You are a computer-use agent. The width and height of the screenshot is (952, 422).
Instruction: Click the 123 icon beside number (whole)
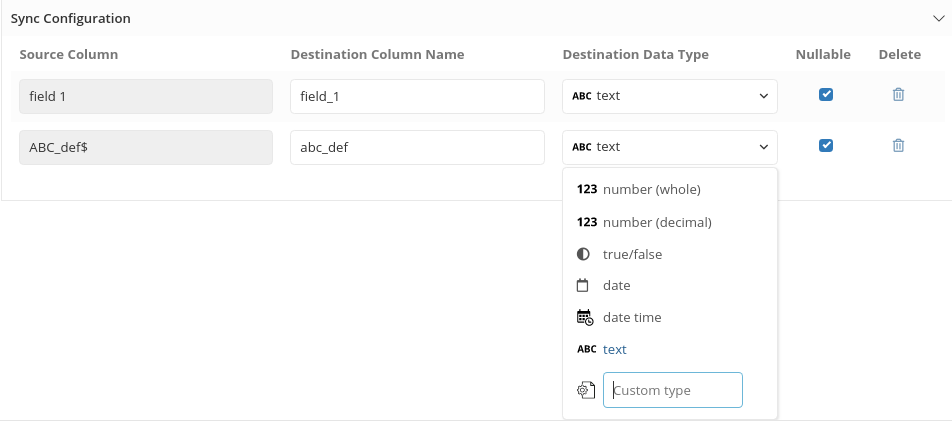tap(586, 189)
